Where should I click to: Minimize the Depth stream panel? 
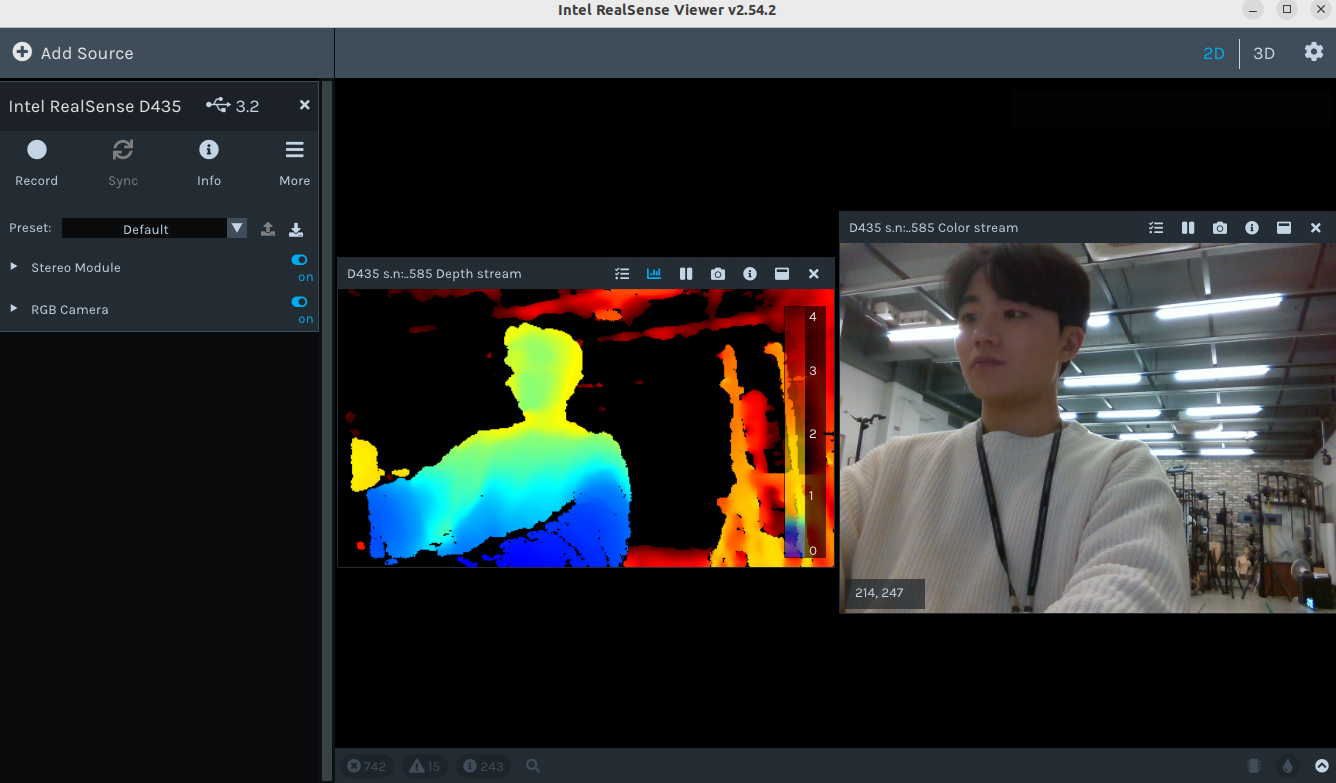[x=782, y=273]
